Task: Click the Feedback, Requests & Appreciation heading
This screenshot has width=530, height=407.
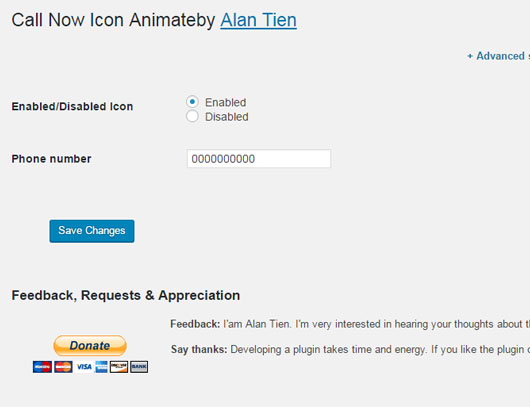Action: pyautogui.click(x=126, y=295)
